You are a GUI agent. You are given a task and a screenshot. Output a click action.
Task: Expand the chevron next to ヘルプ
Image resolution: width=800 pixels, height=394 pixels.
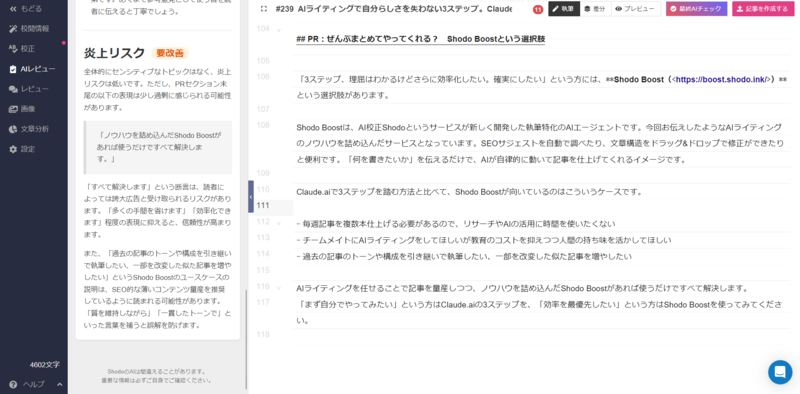click(x=59, y=384)
